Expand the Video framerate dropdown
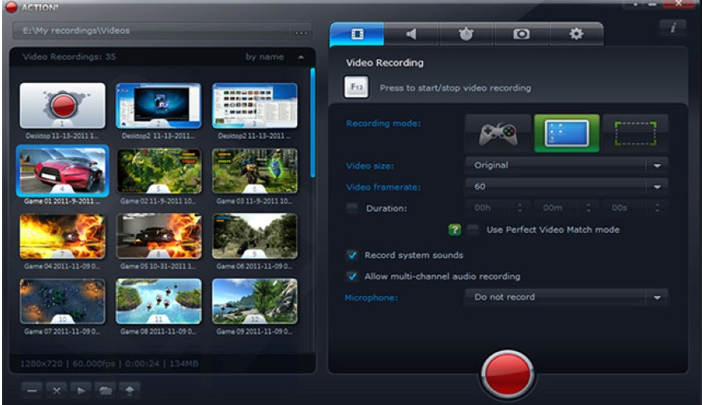 (x=566, y=186)
